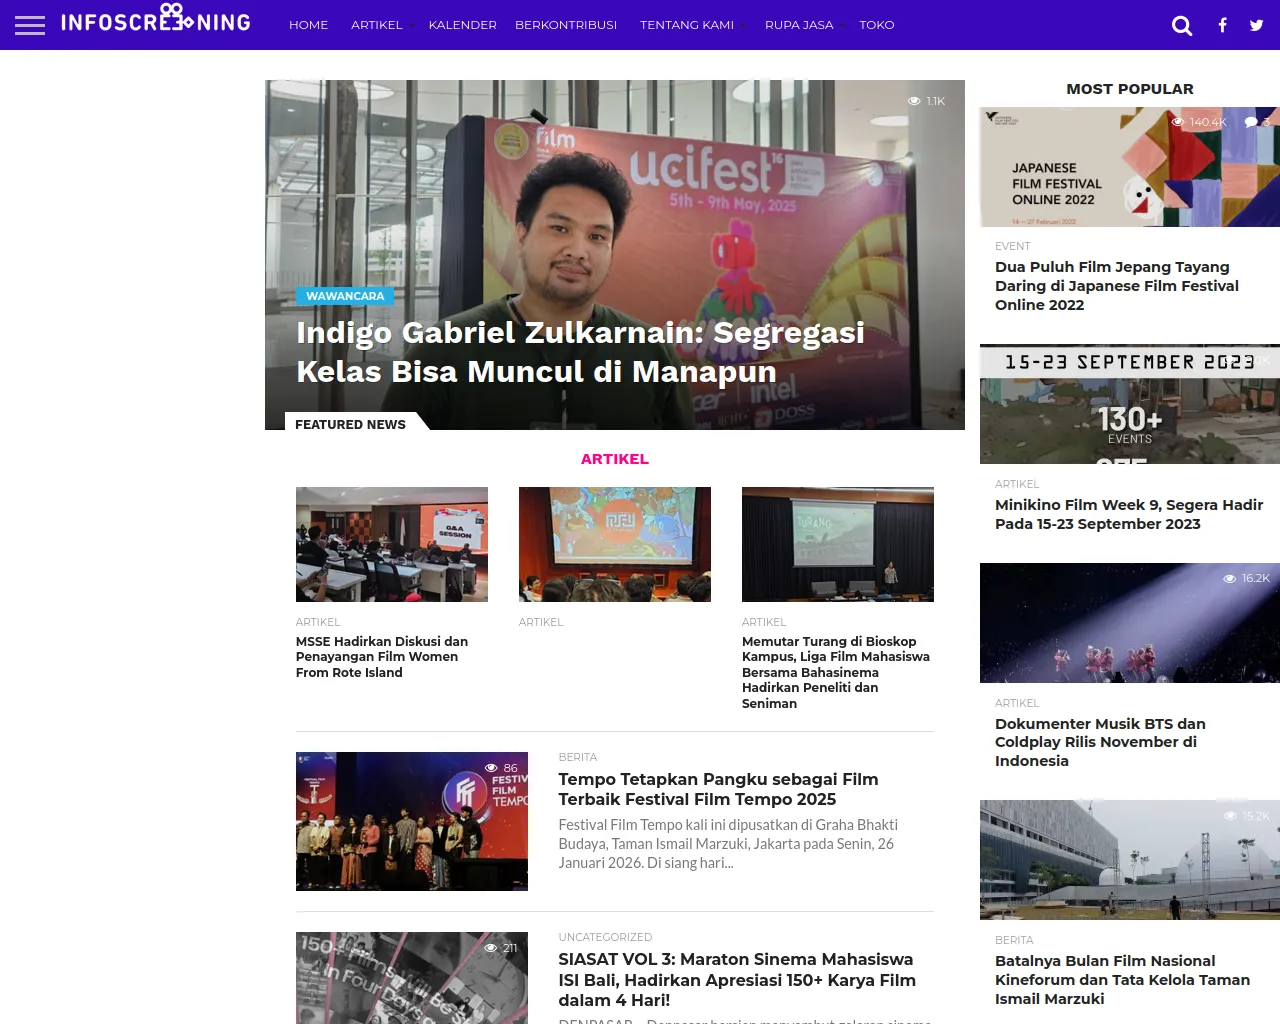The height and width of the screenshot is (1024, 1280).
Task: Open the Toko menu item
Action: [x=877, y=25]
